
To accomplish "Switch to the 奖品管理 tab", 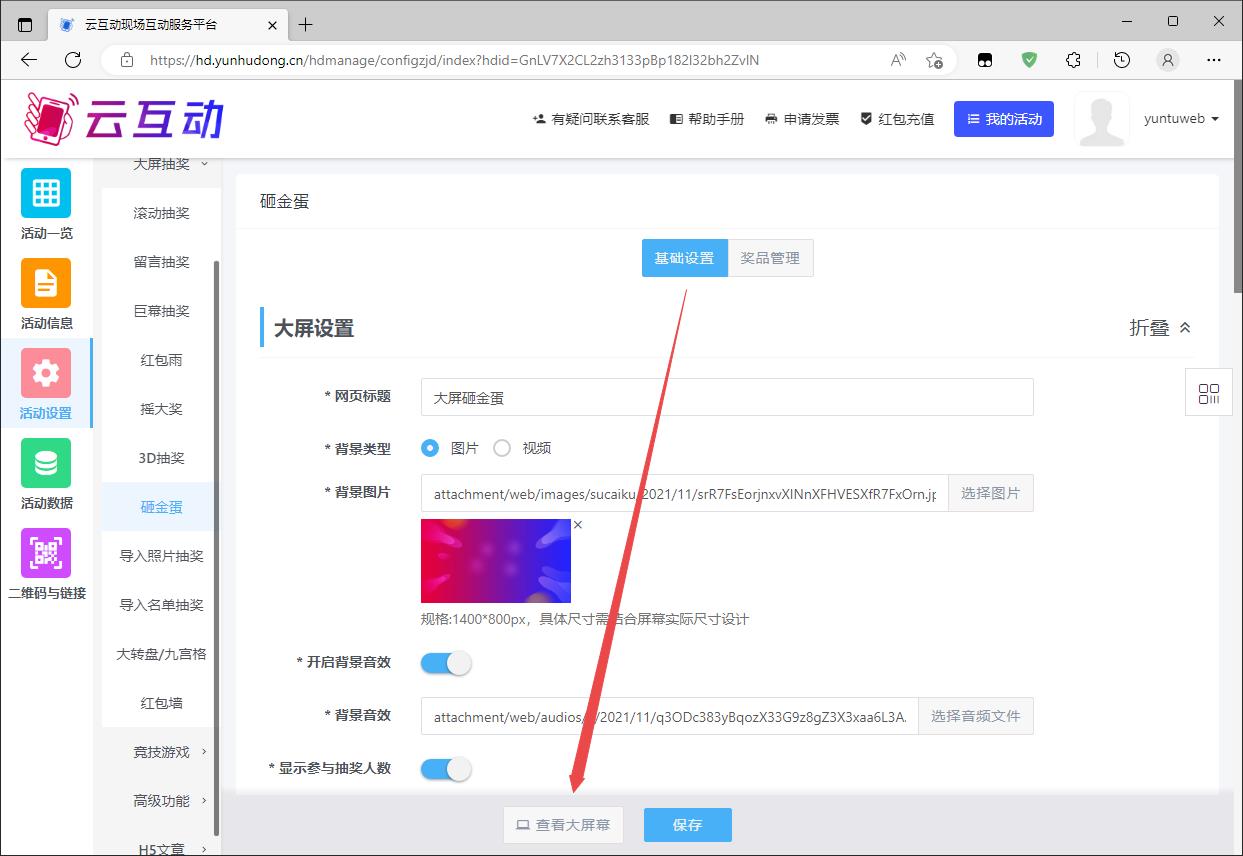I will tap(770, 258).
